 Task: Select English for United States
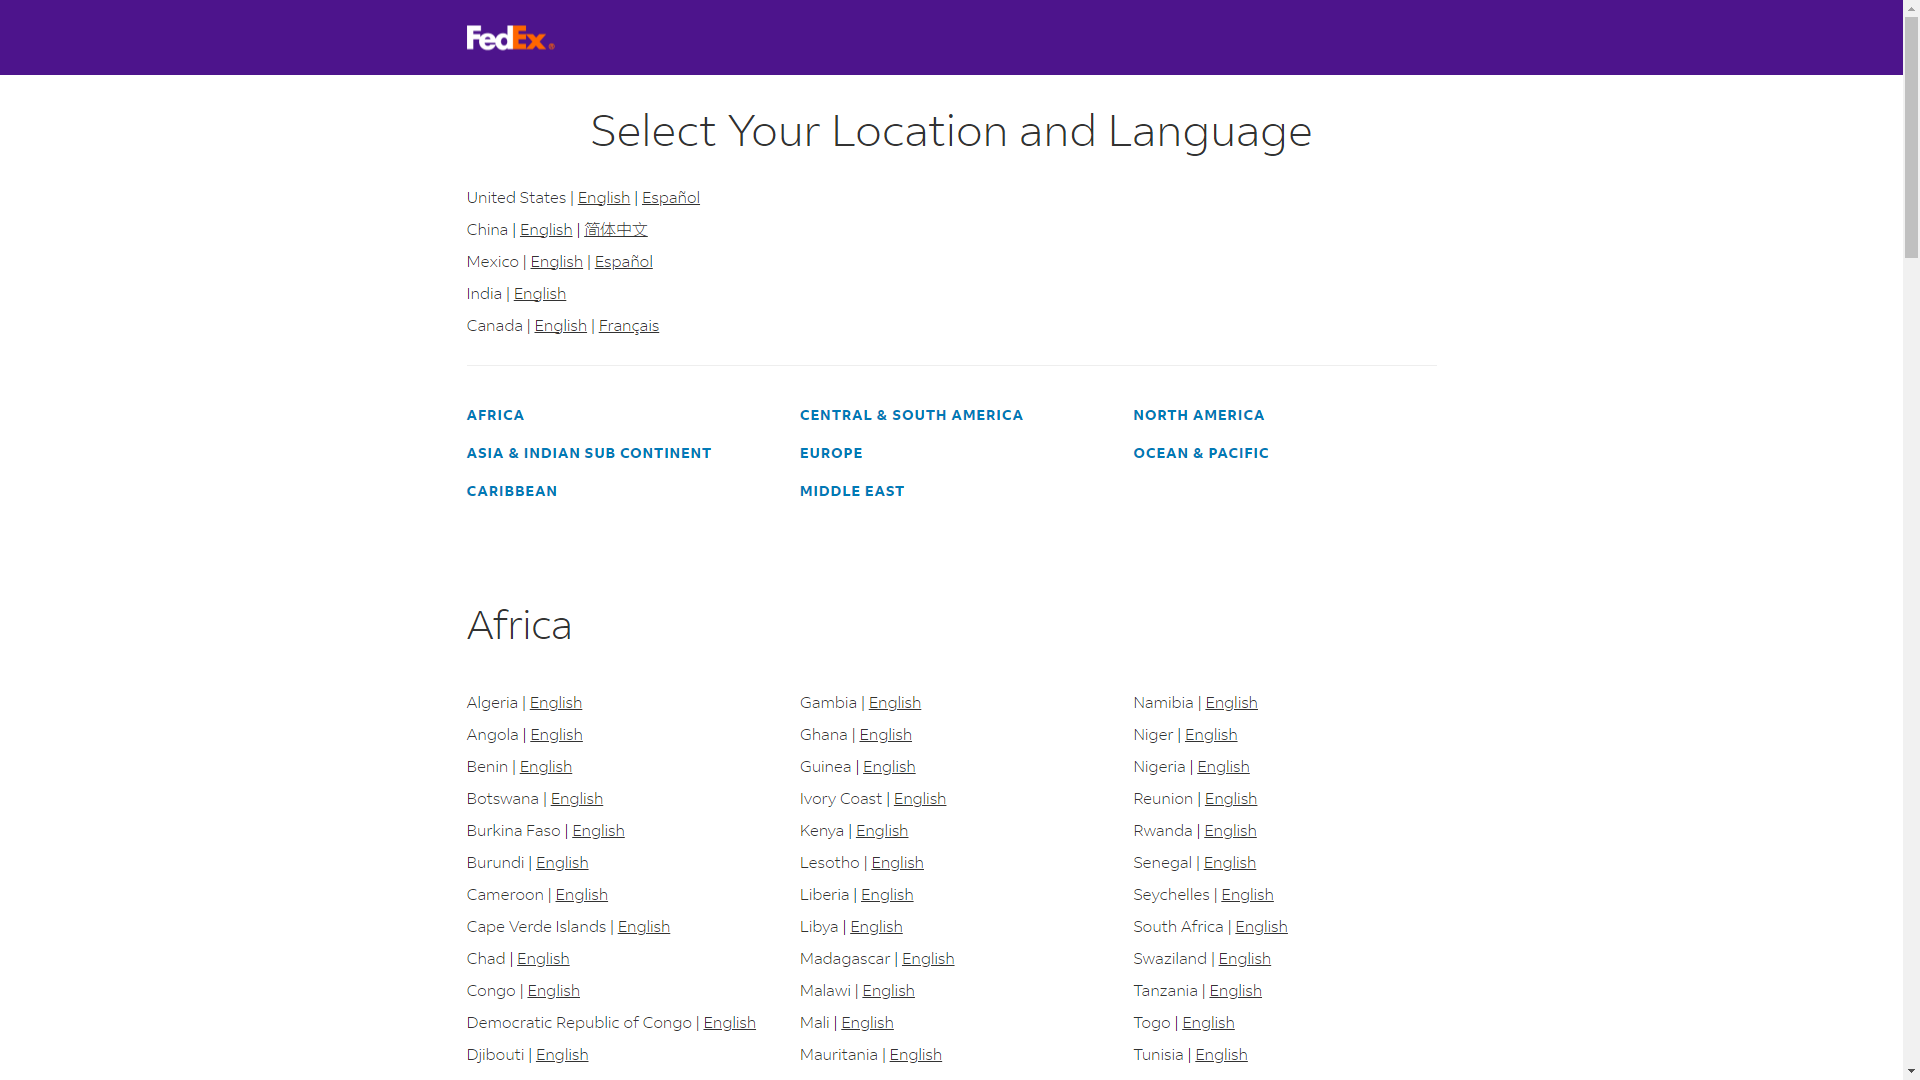603,197
